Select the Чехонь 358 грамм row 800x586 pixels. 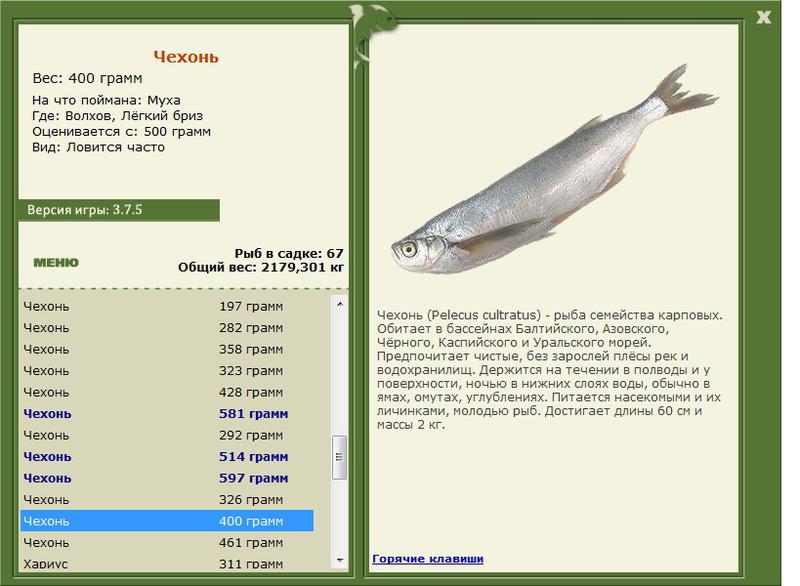(167, 349)
